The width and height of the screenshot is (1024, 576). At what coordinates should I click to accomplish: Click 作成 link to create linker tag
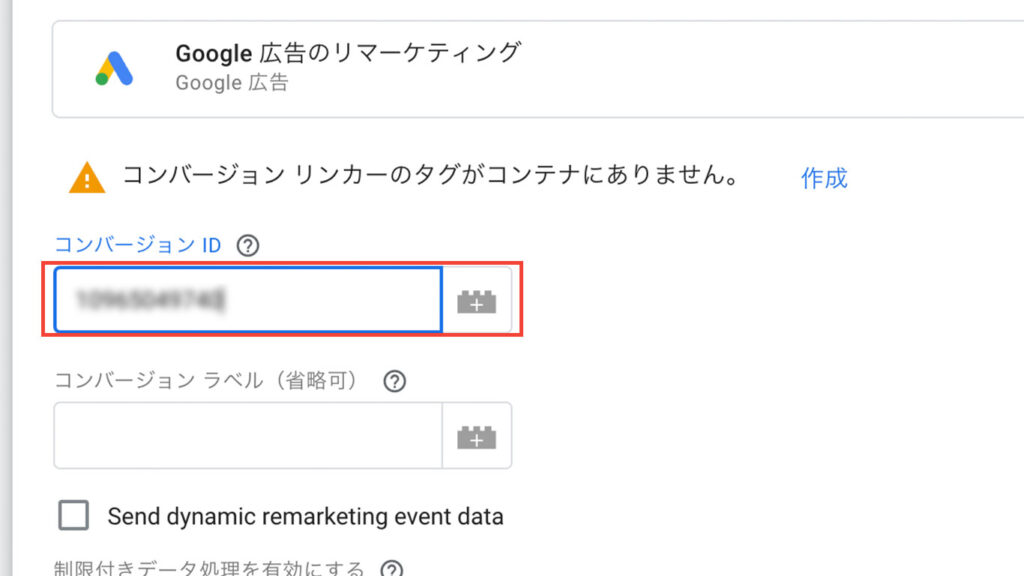pyautogui.click(x=824, y=178)
